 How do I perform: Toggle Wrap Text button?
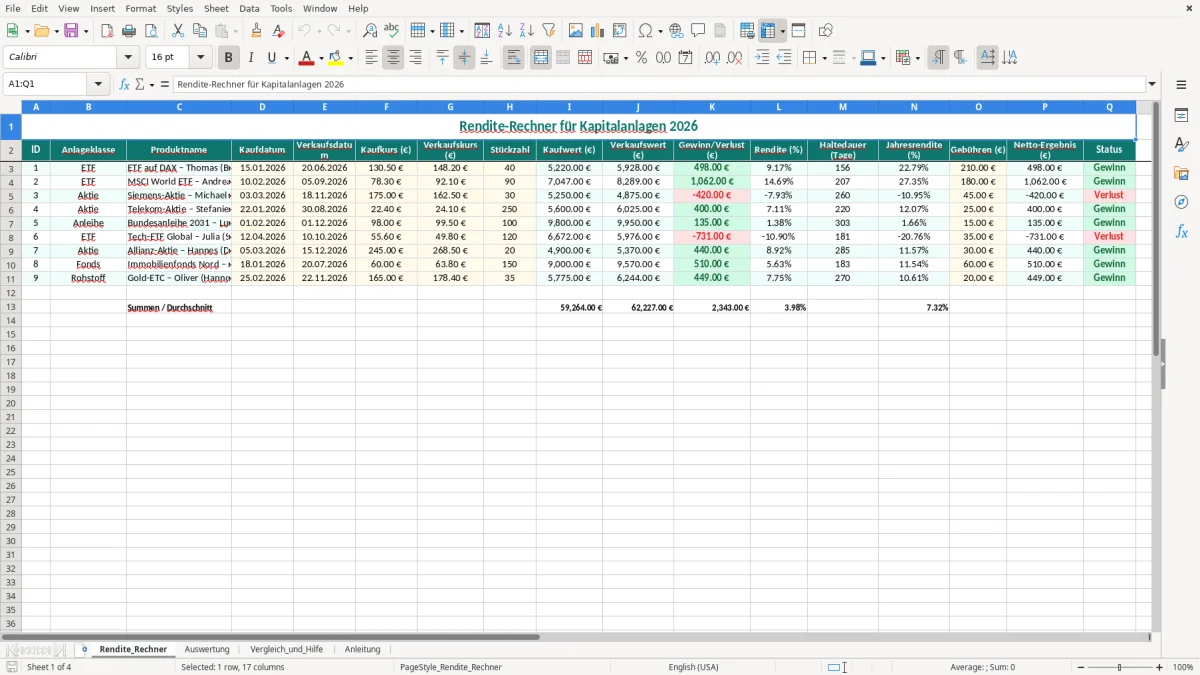pyautogui.click(x=514, y=58)
